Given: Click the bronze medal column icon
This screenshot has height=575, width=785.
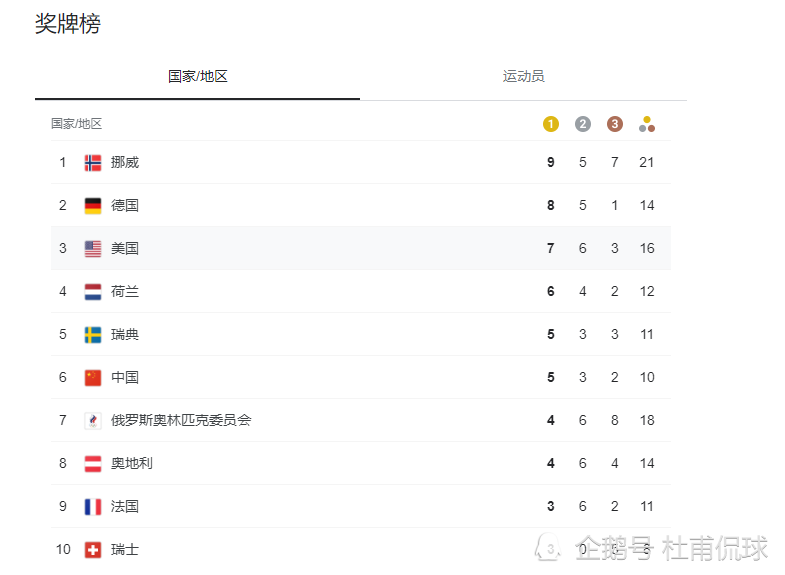Looking at the screenshot, I should (615, 124).
